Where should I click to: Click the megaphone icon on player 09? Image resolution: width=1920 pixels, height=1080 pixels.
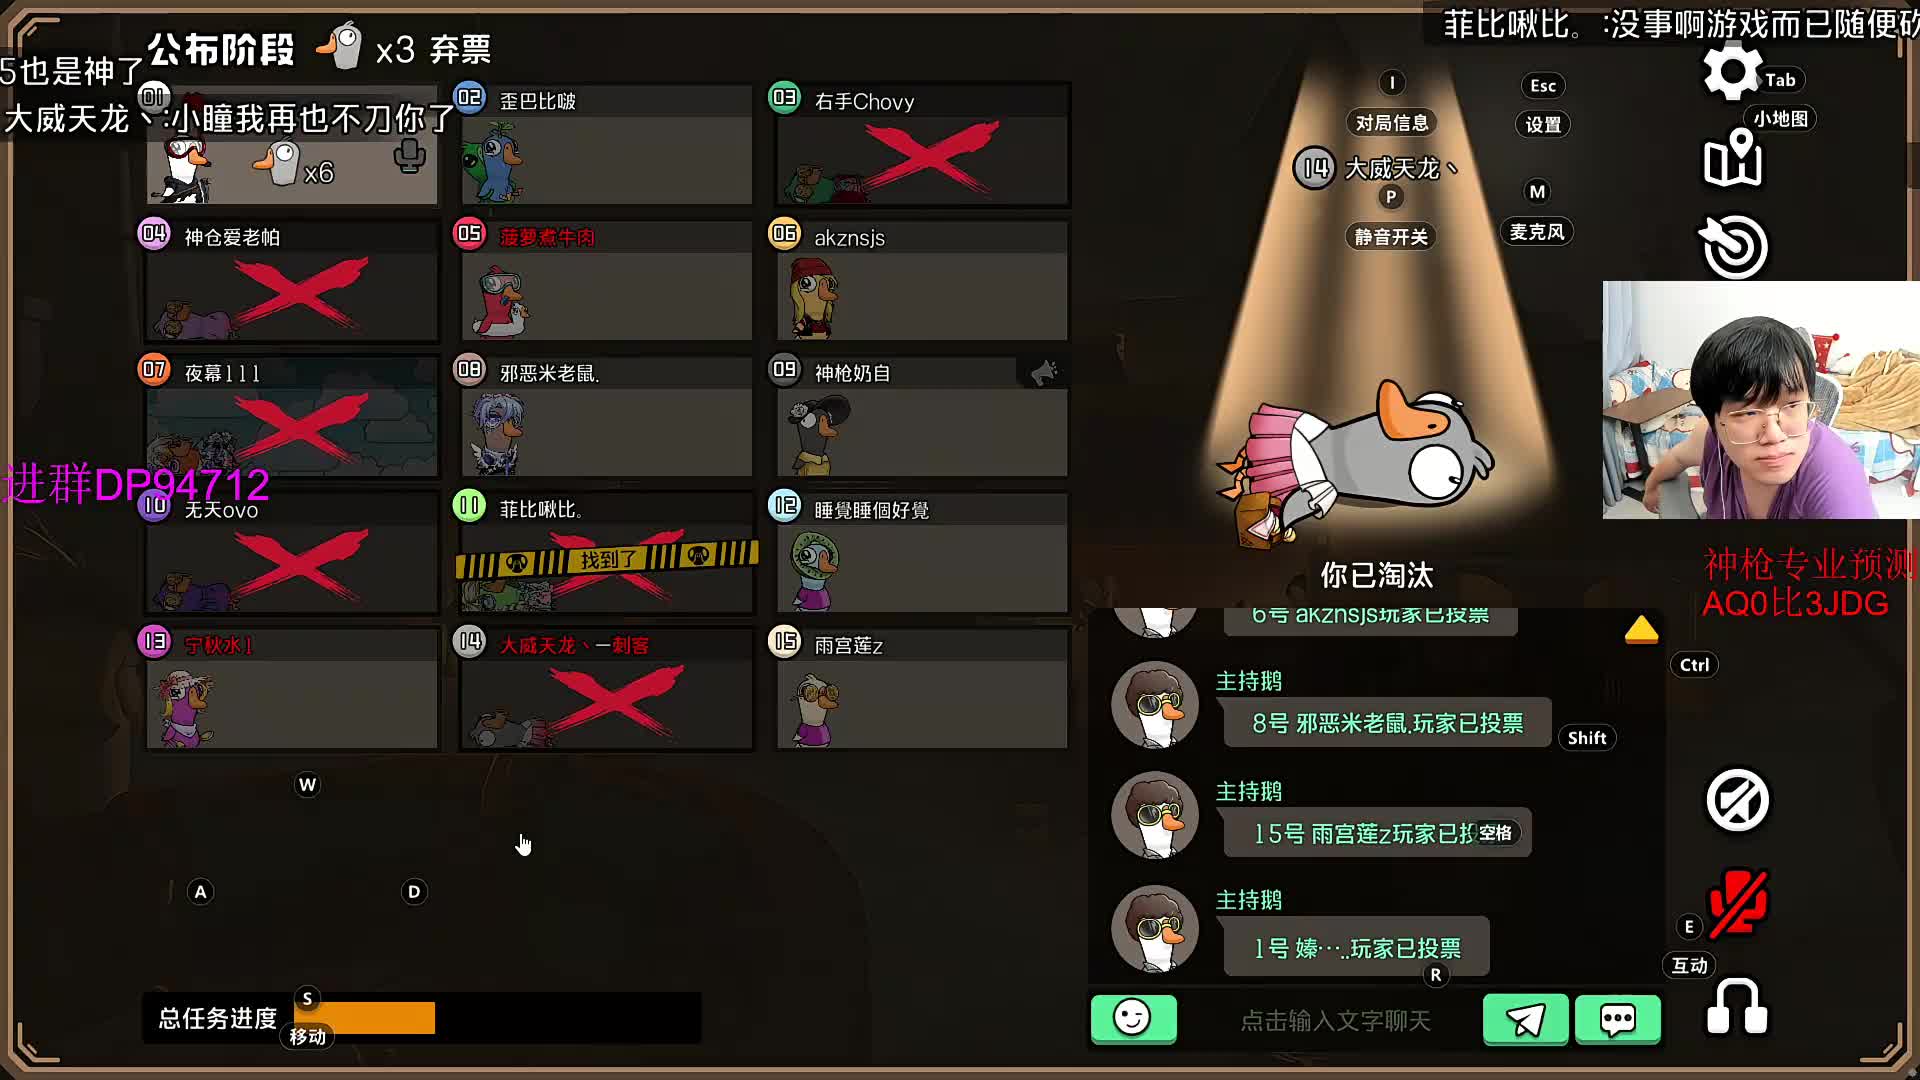[1043, 373]
